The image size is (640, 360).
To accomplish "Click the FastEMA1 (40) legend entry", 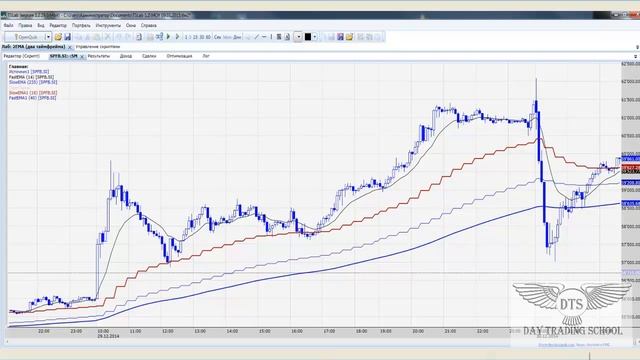I will click(33, 98).
